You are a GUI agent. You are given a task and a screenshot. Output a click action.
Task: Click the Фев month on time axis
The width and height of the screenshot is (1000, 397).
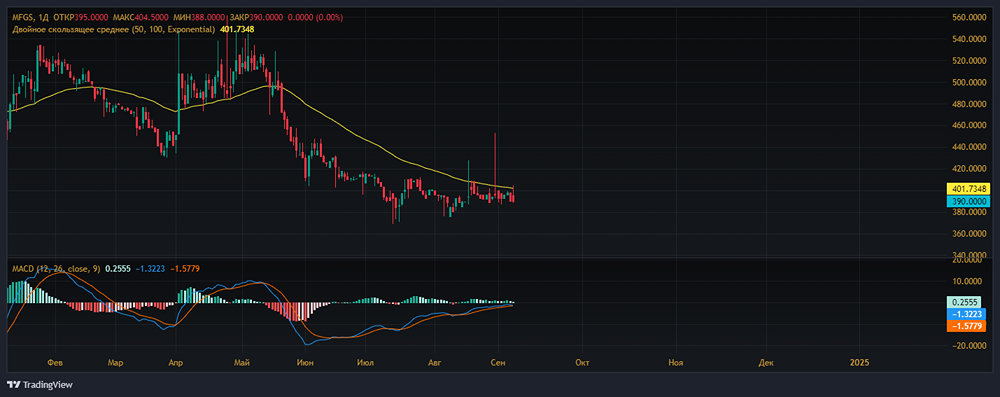[x=56, y=363]
